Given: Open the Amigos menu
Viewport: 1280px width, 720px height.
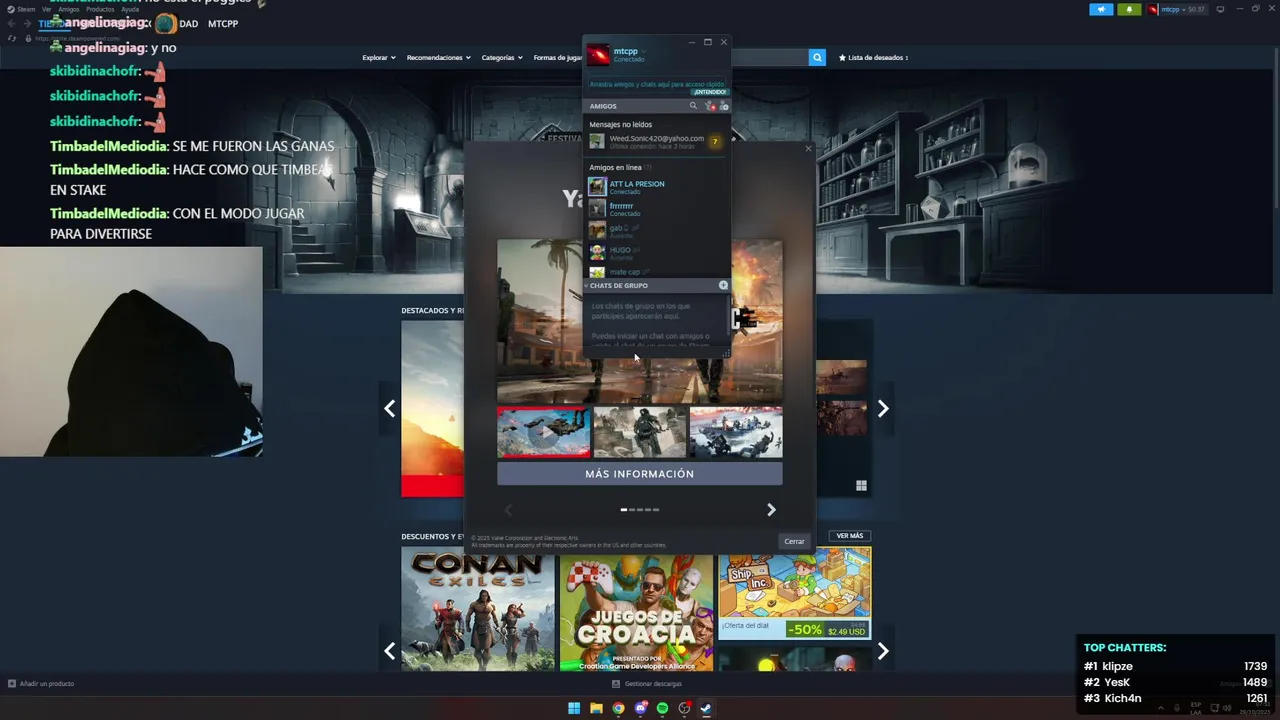Looking at the screenshot, I should click(x=69, y=9).
